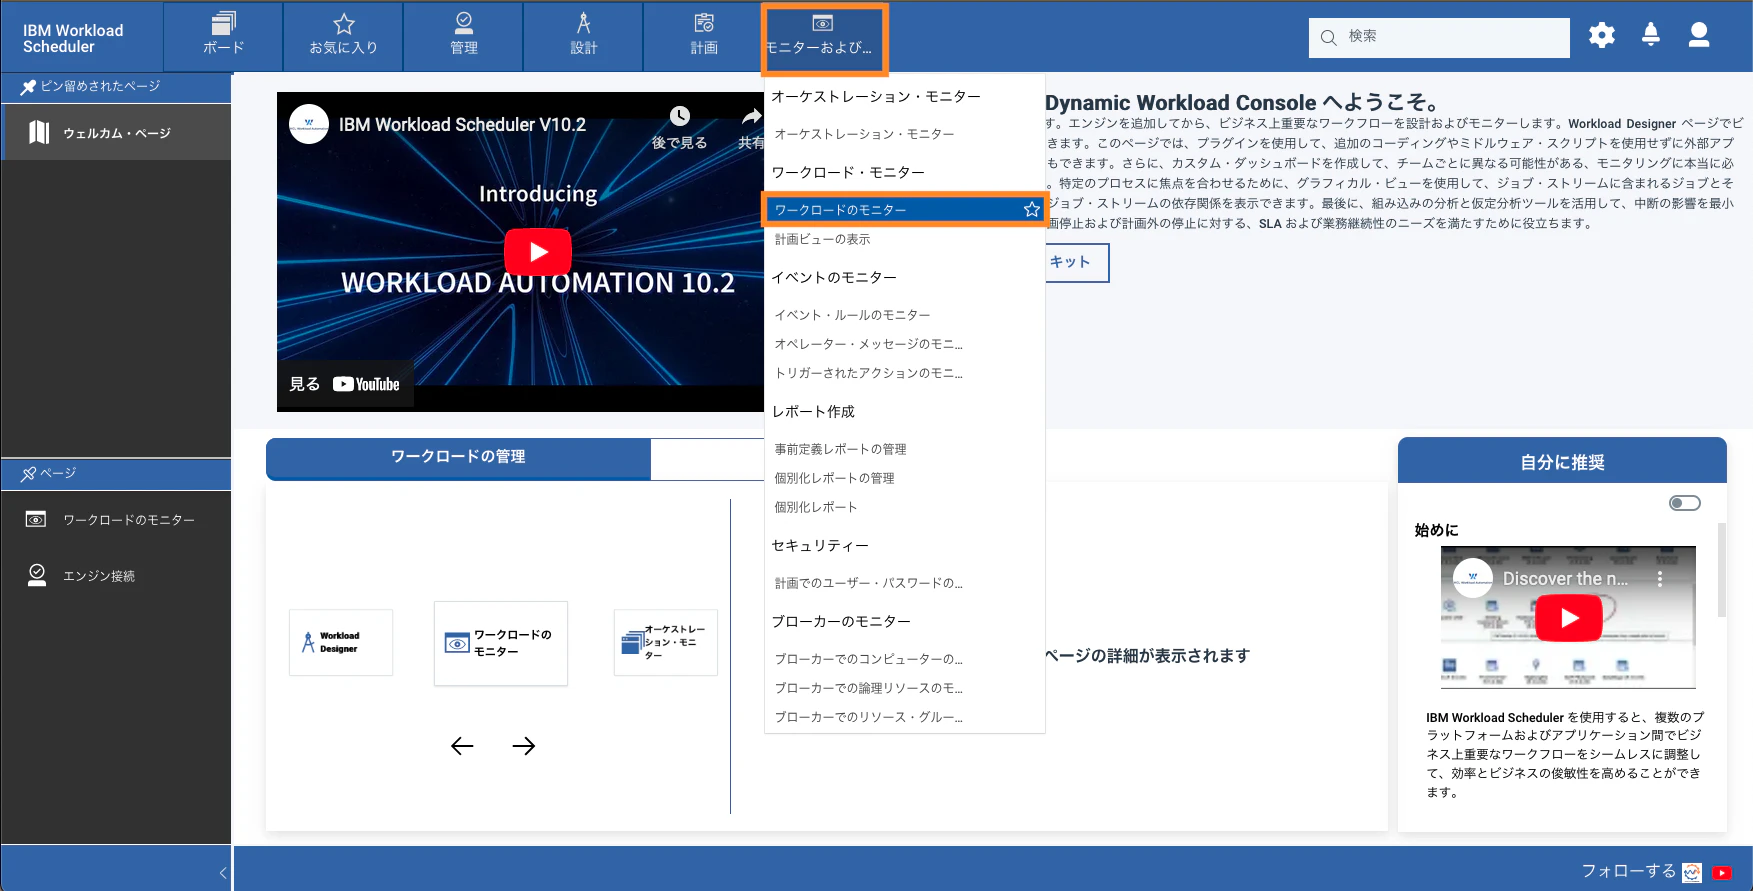Open the Workload Designer card
Image resolution: width=1753 pixels, height=891 pixels.
341,642
